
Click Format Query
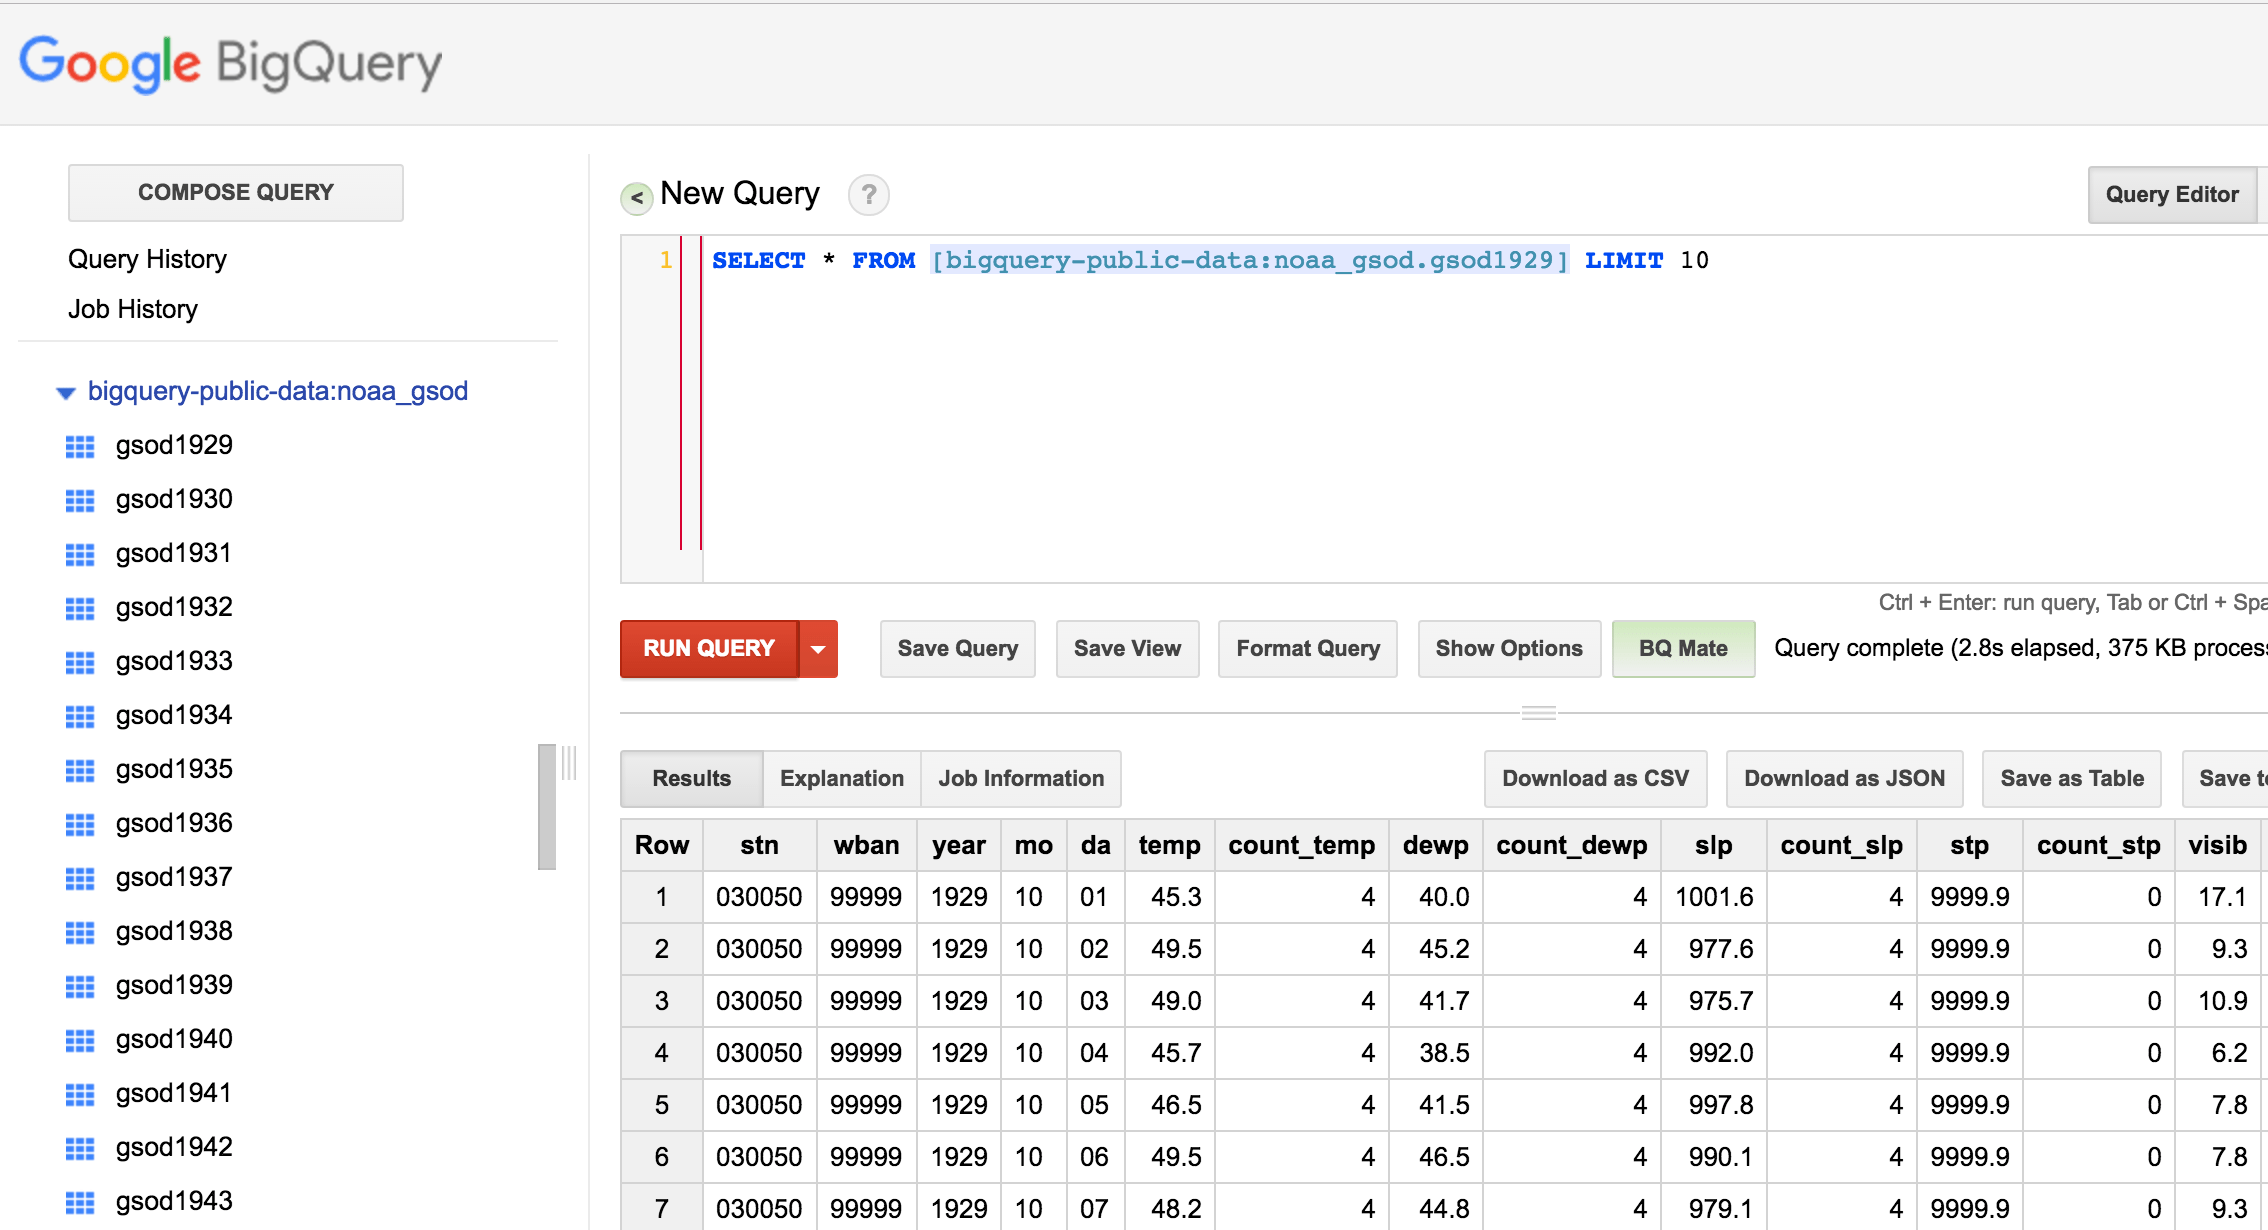[x=1308, y=649]
